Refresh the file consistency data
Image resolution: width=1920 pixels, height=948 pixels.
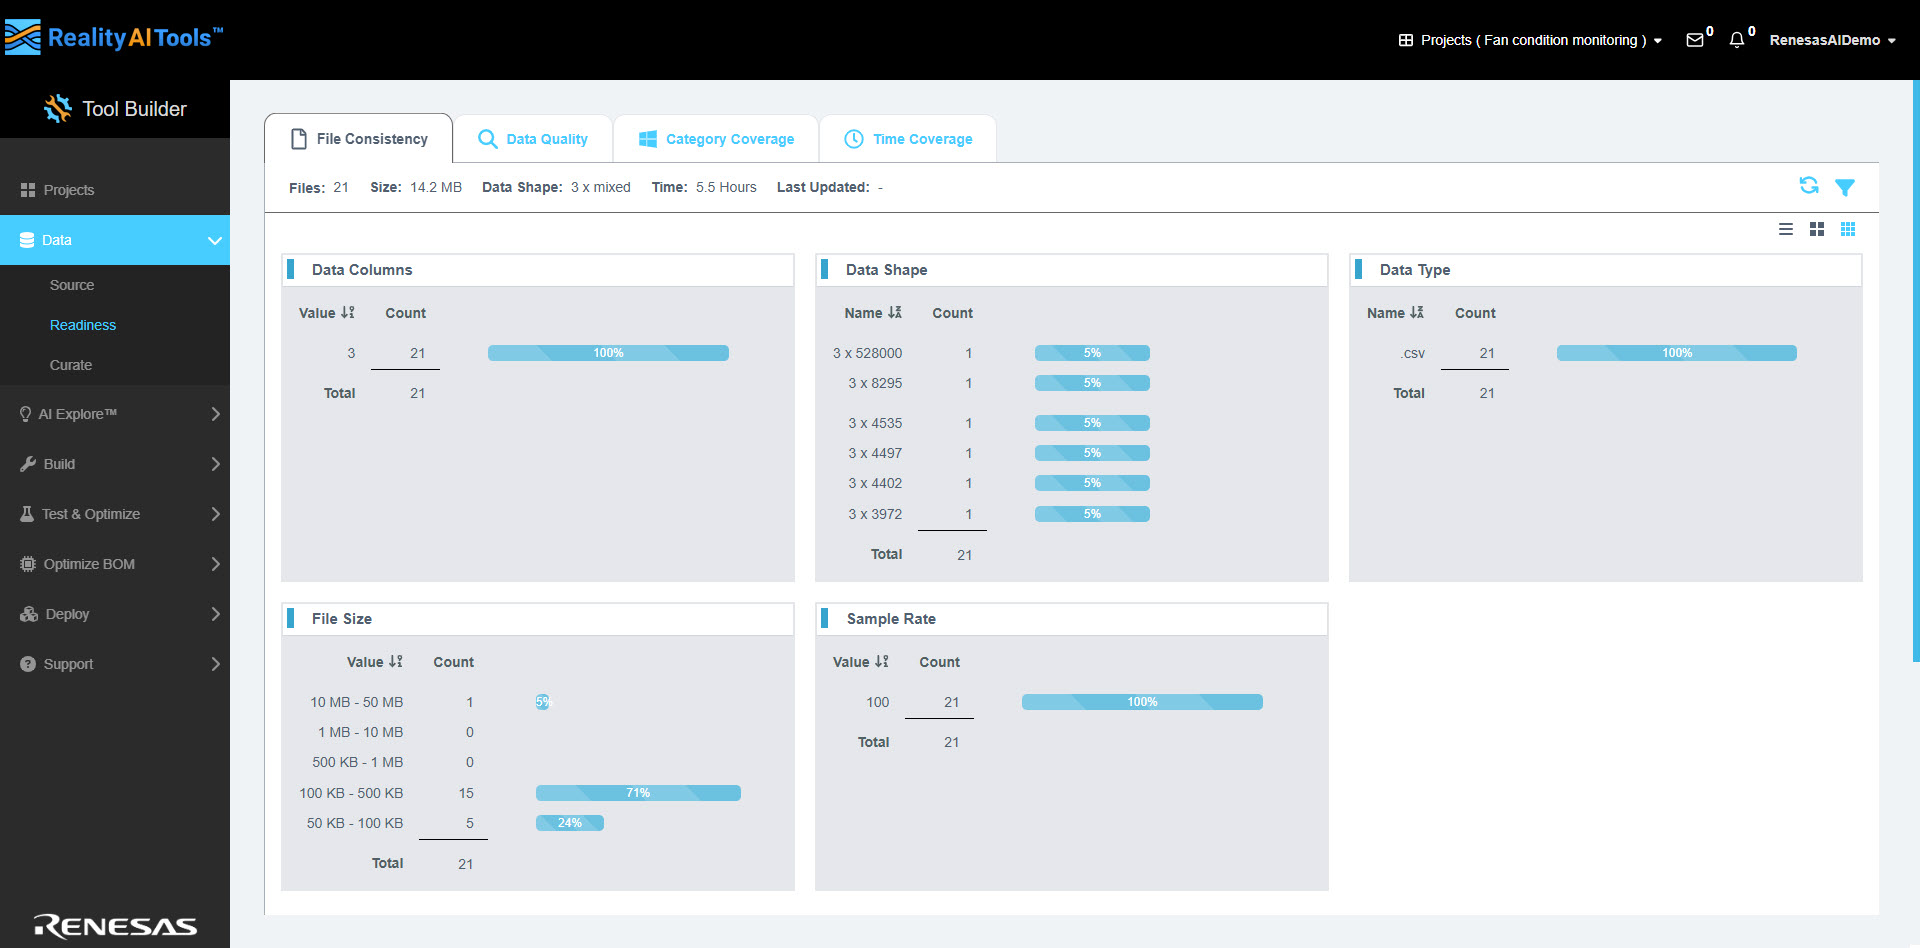(x=1809, y=186)
